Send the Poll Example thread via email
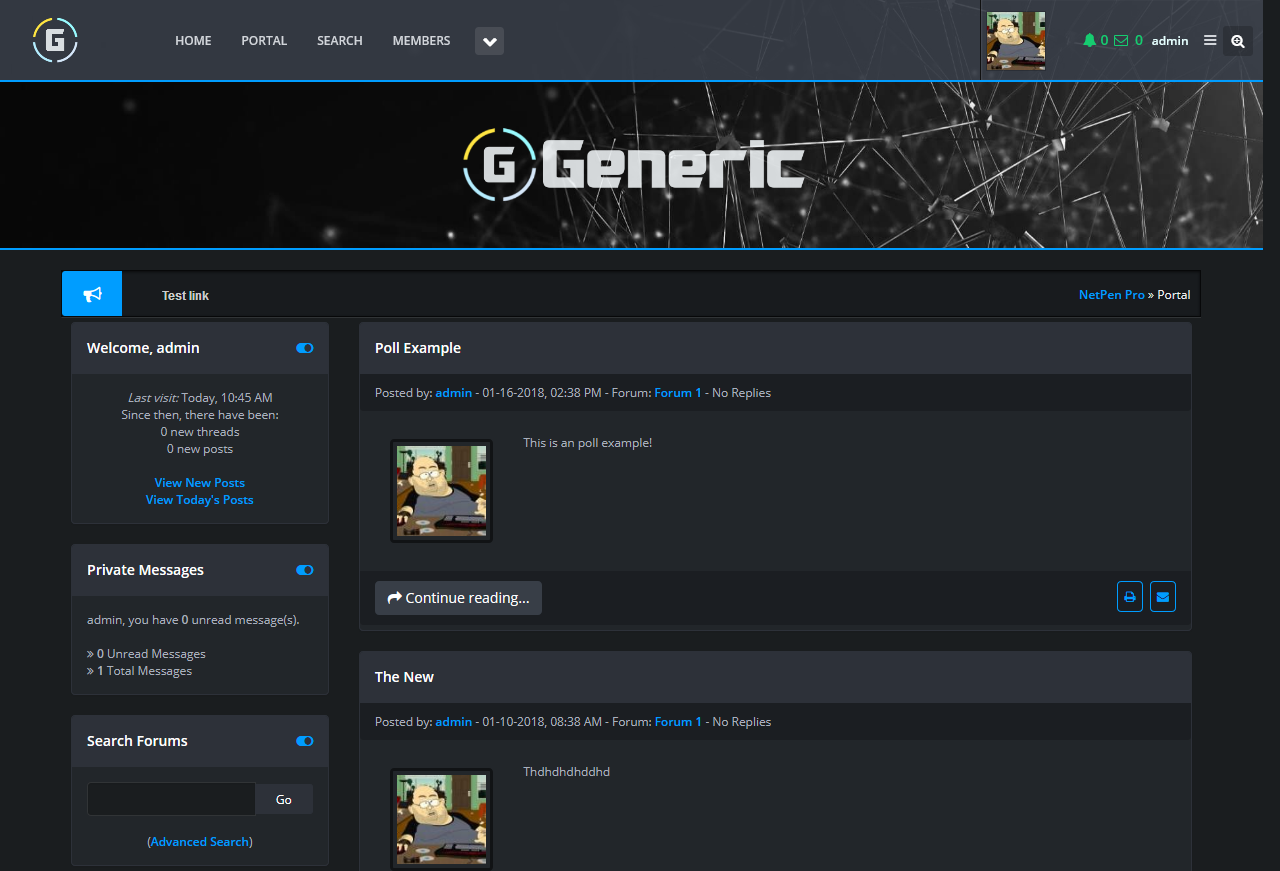Viewport: 1280px width, 871px height. [1162, 596]
